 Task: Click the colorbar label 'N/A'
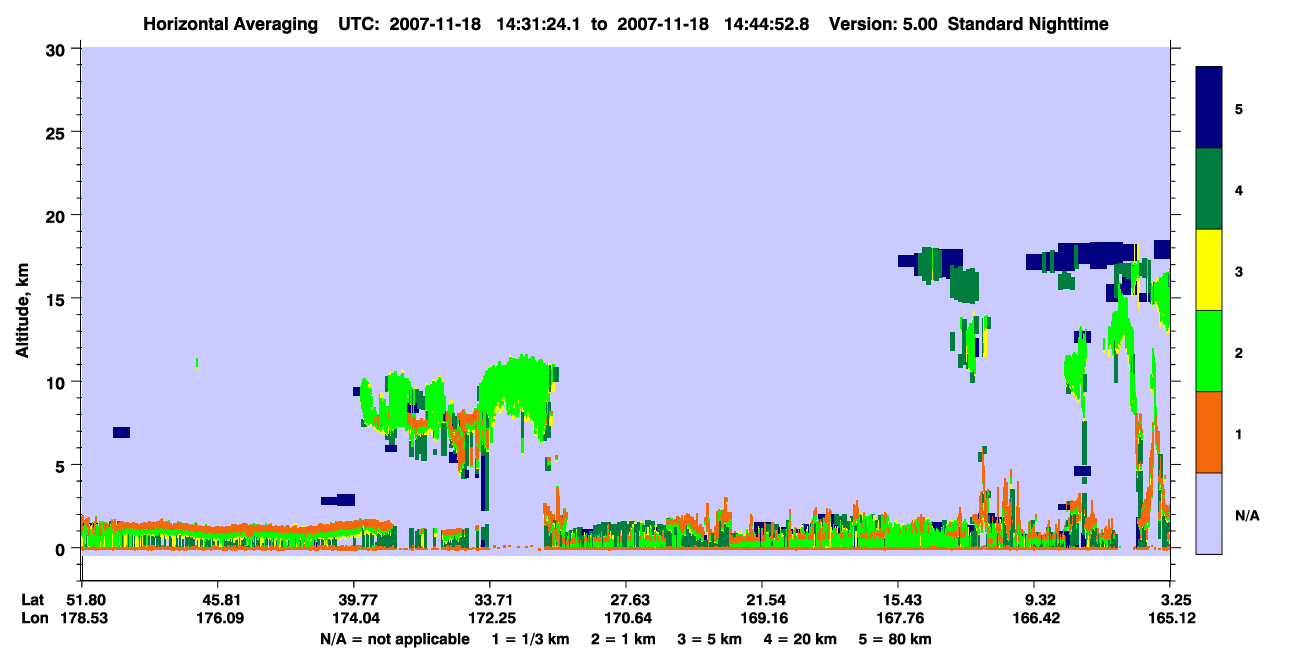click(x=1247, y=515)
